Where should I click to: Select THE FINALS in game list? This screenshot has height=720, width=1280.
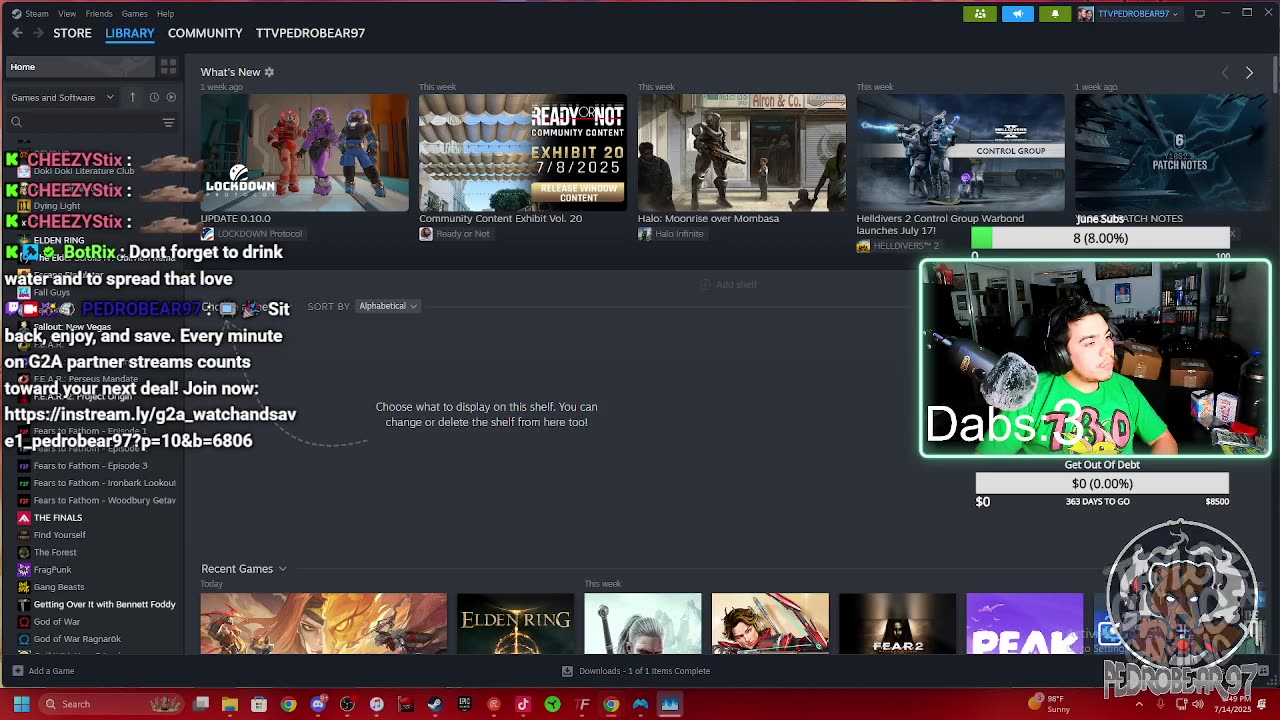coord(58,518)
